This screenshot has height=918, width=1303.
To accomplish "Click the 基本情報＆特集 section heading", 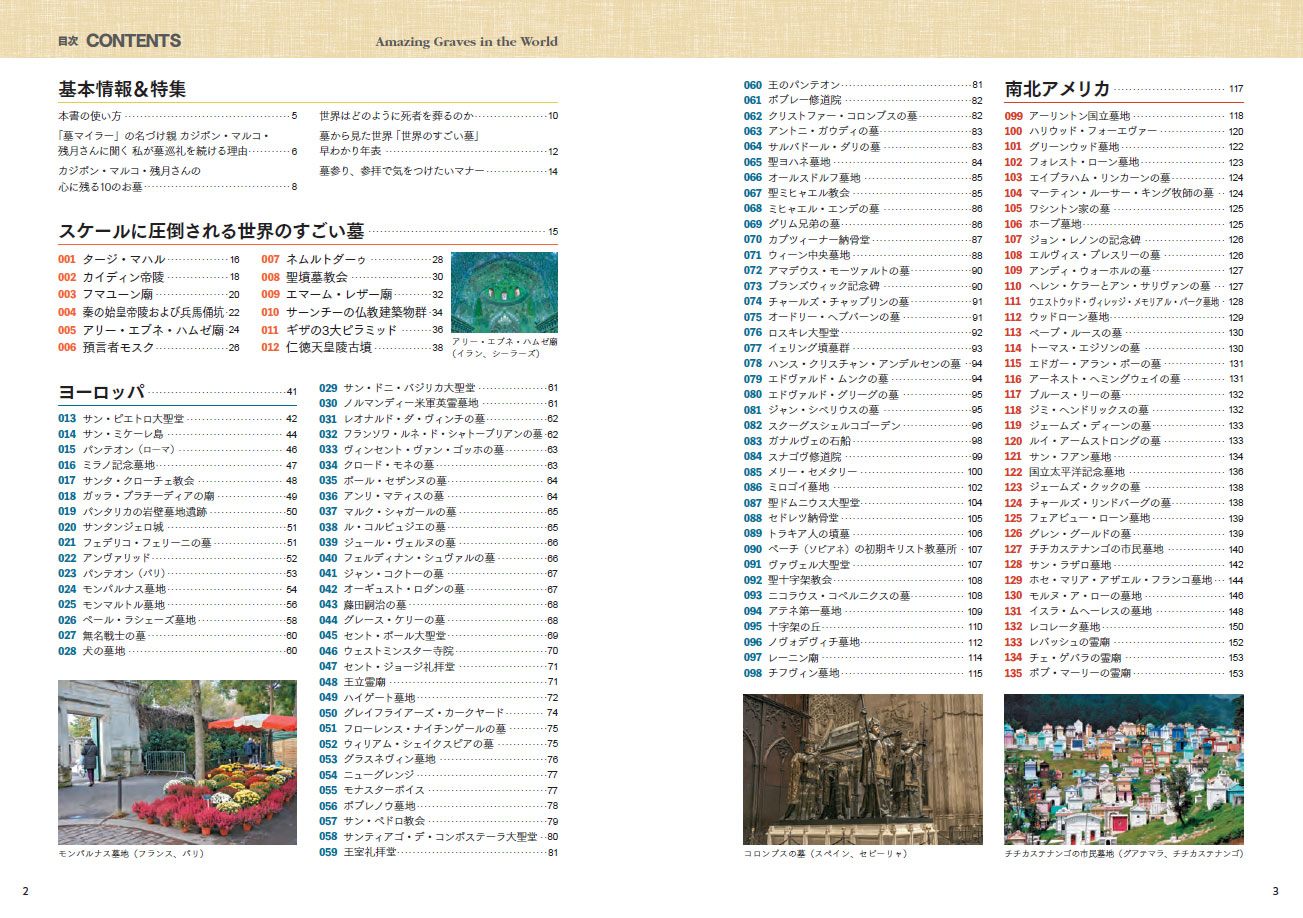I will 122,89.
